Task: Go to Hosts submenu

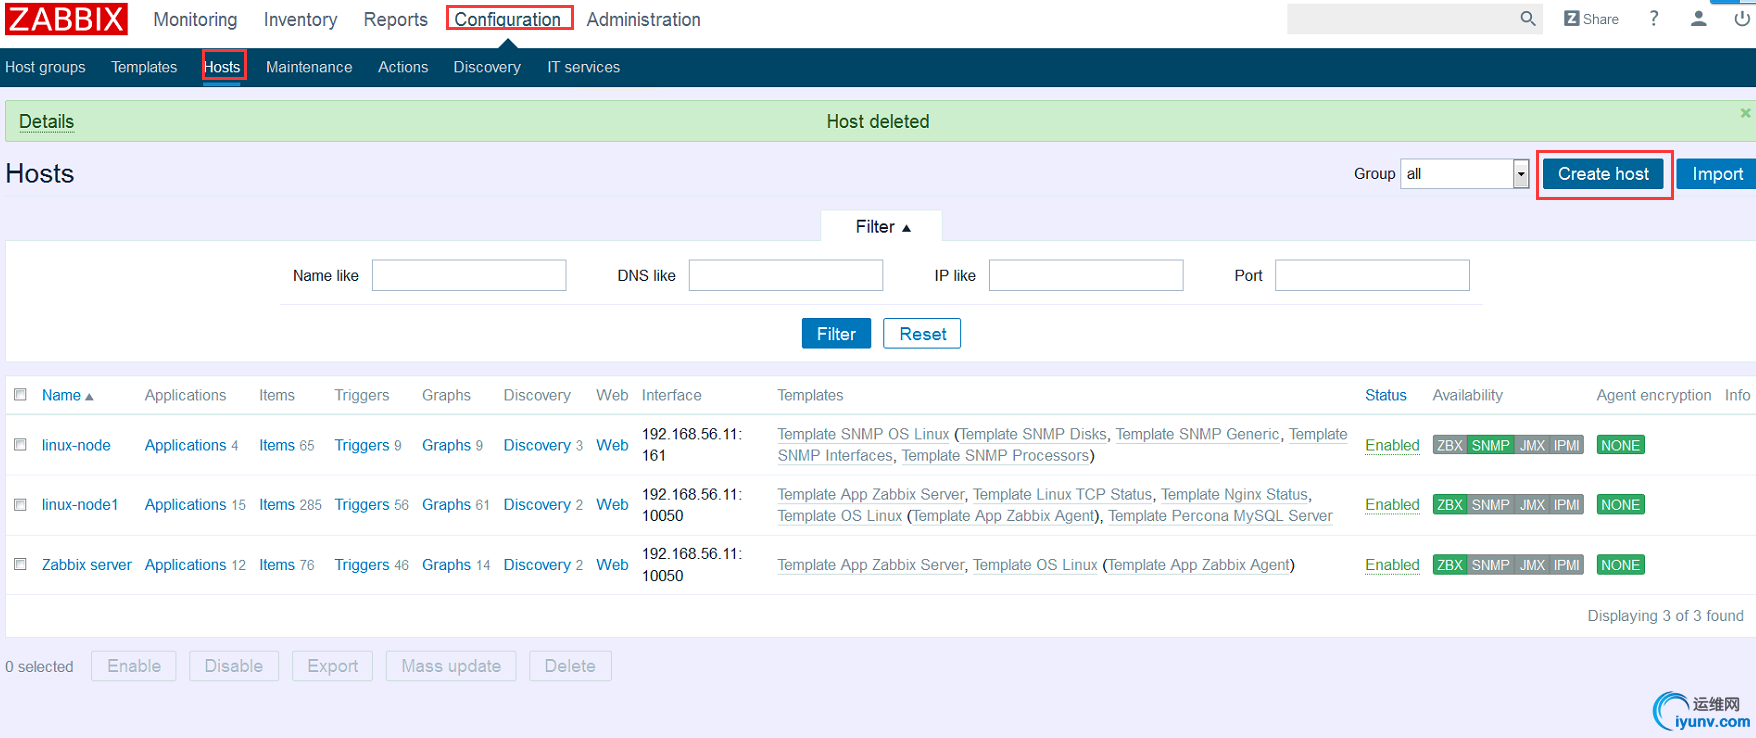Action: (222, 67)
